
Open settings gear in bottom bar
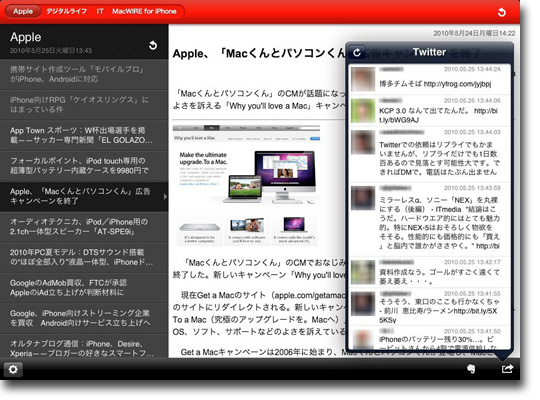click(x=13, y=369)
